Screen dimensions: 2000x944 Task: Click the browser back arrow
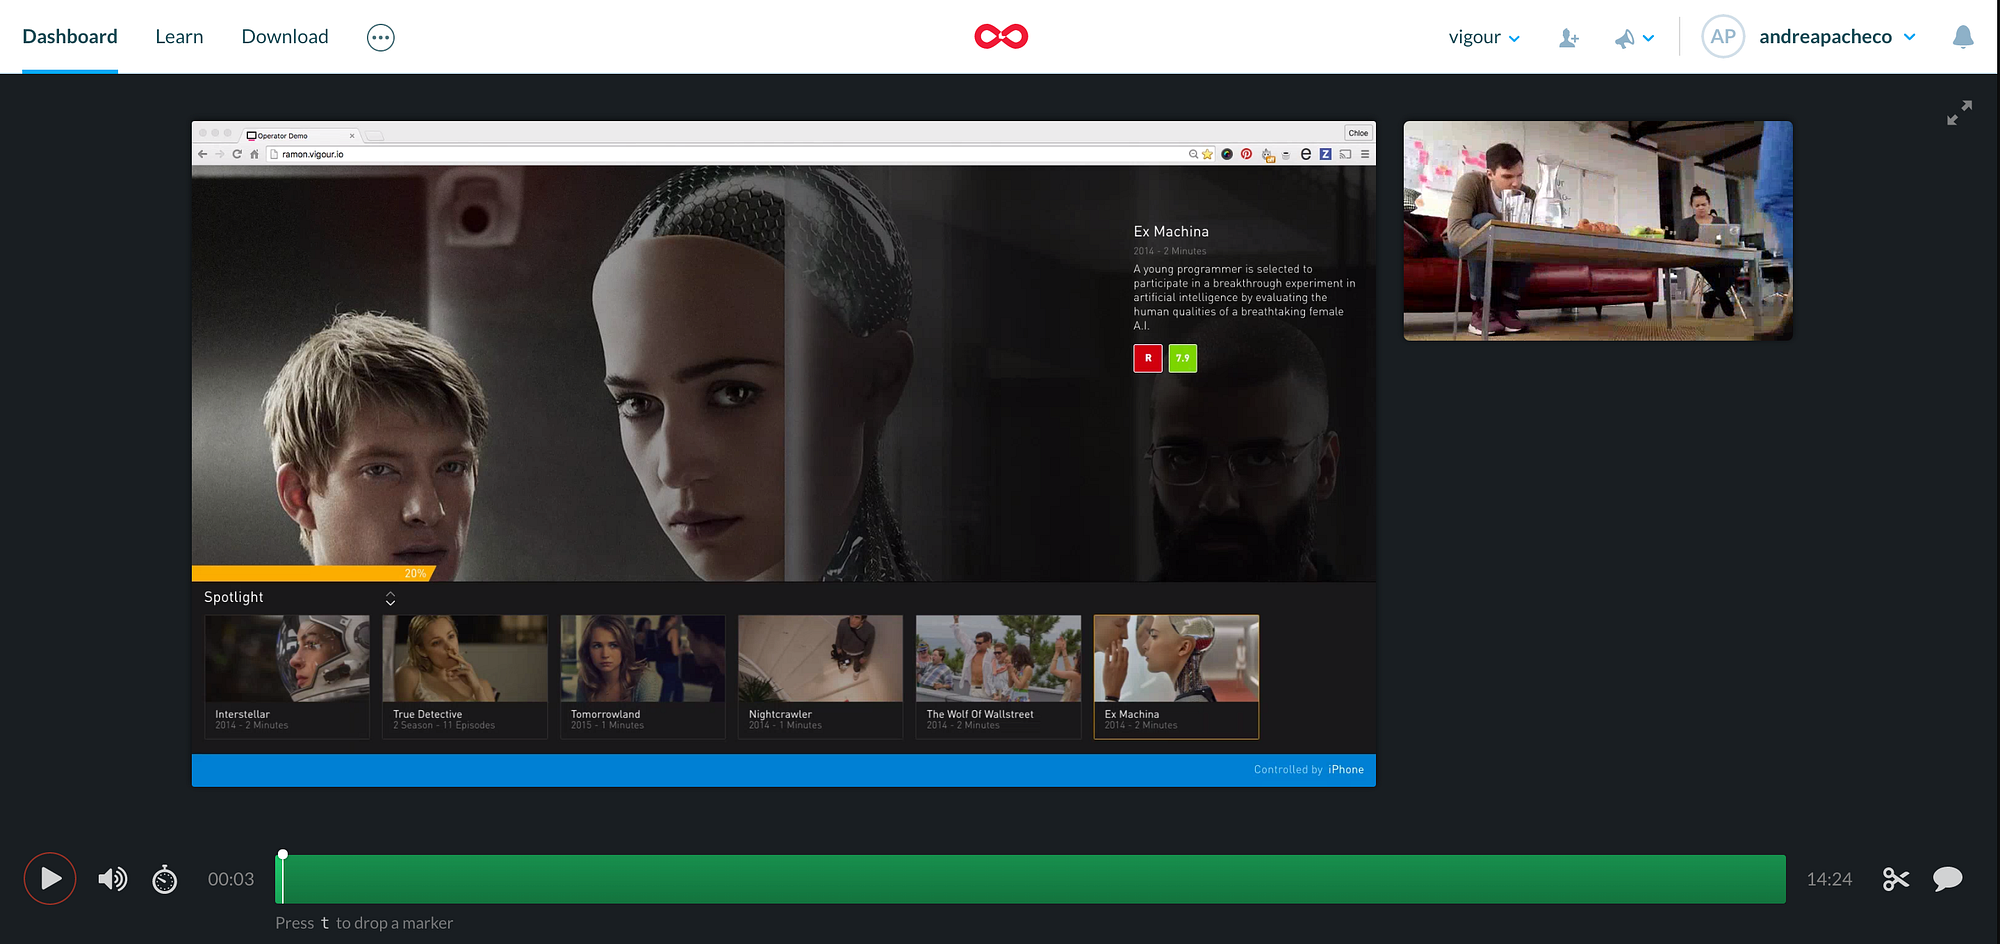pyautogui.click(x=203, y=154)
